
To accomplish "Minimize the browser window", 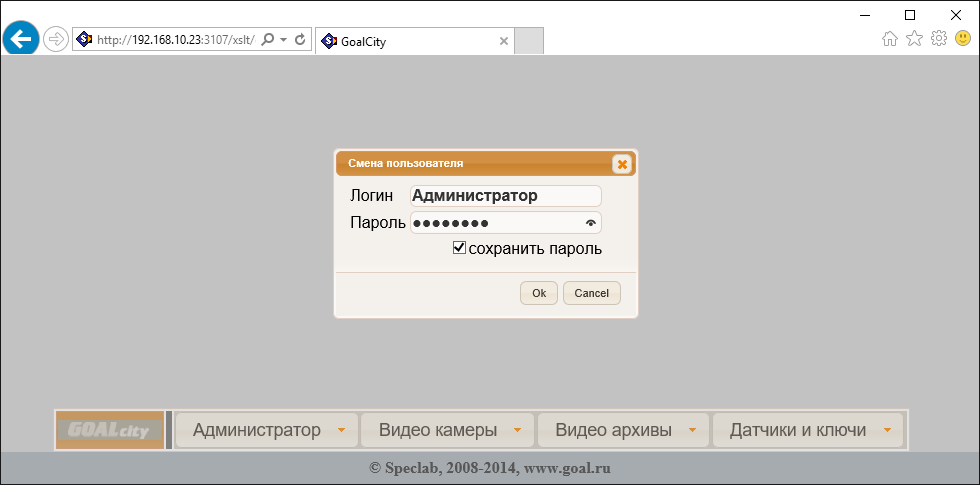I will click(x=865, y=15).
